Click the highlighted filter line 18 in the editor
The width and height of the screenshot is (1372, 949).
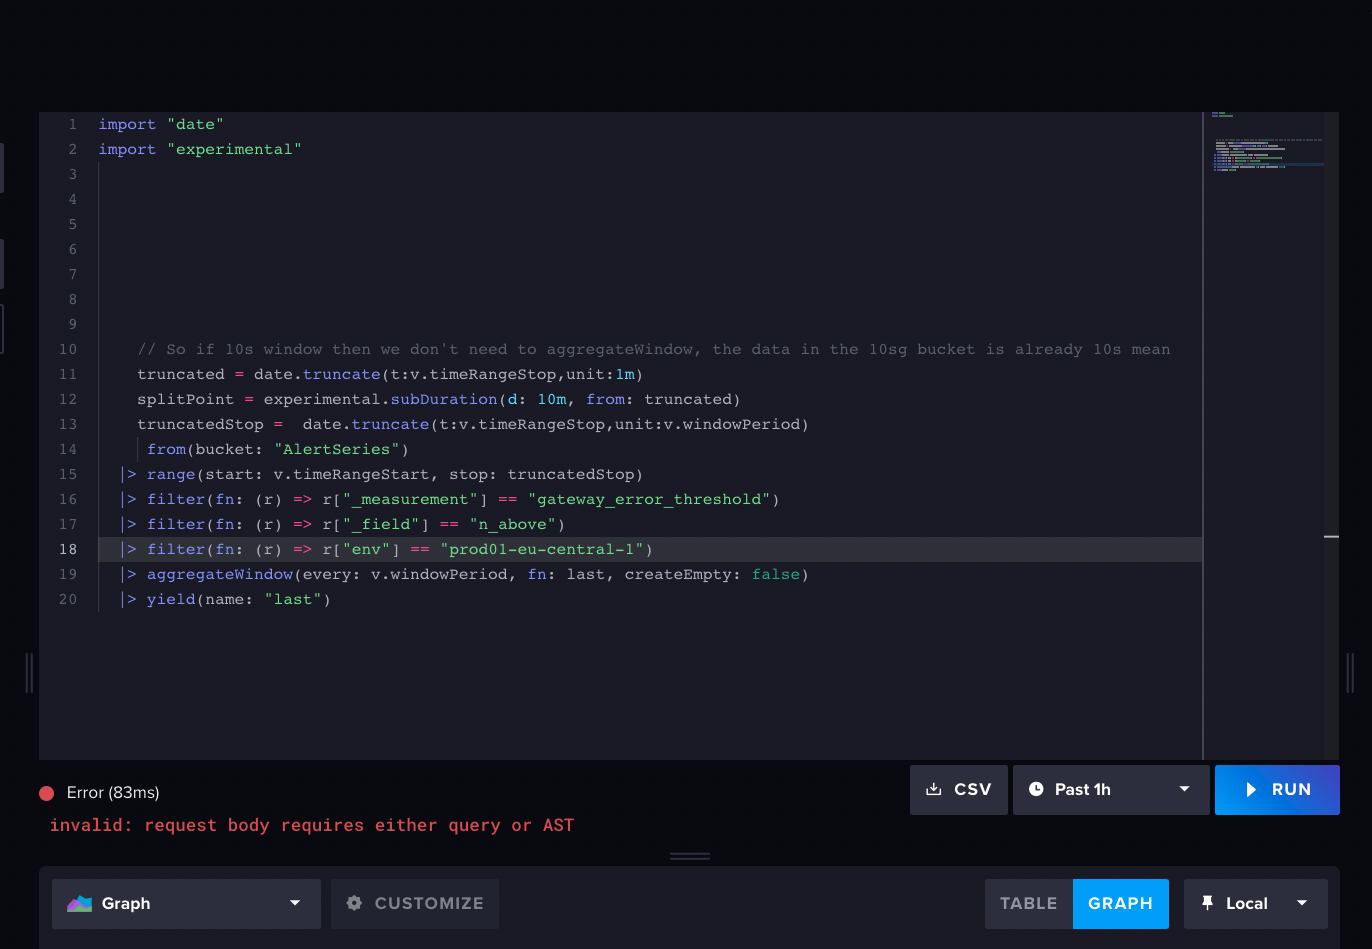tap(400, 549)
